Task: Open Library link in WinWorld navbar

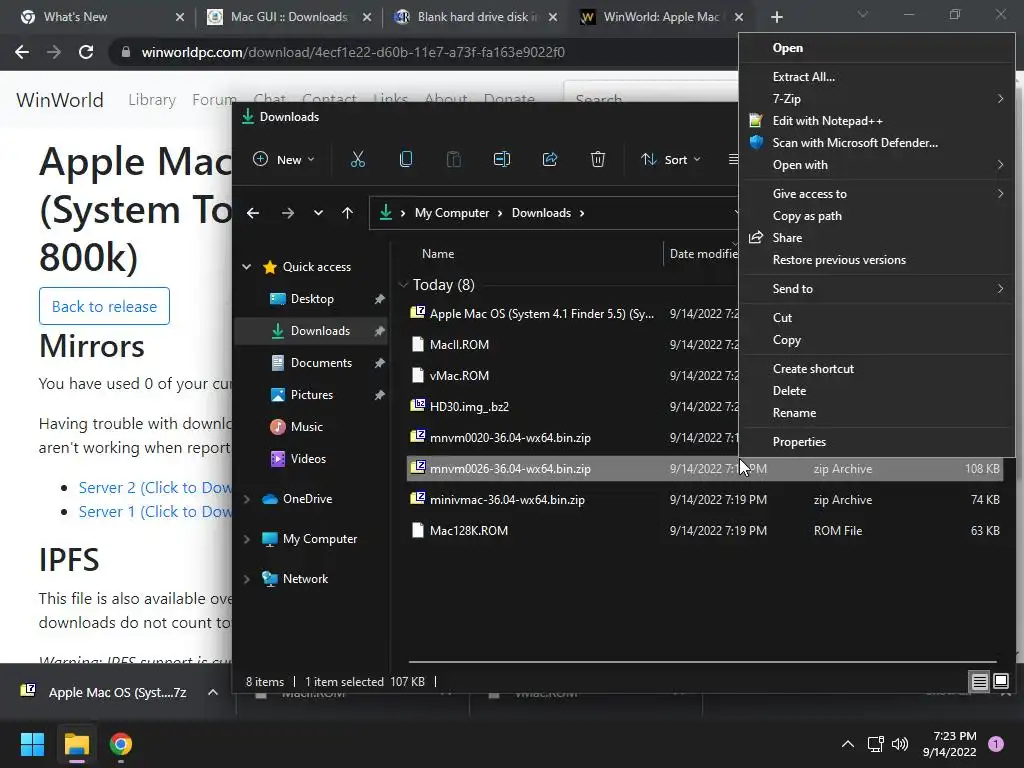Action: 152,99
